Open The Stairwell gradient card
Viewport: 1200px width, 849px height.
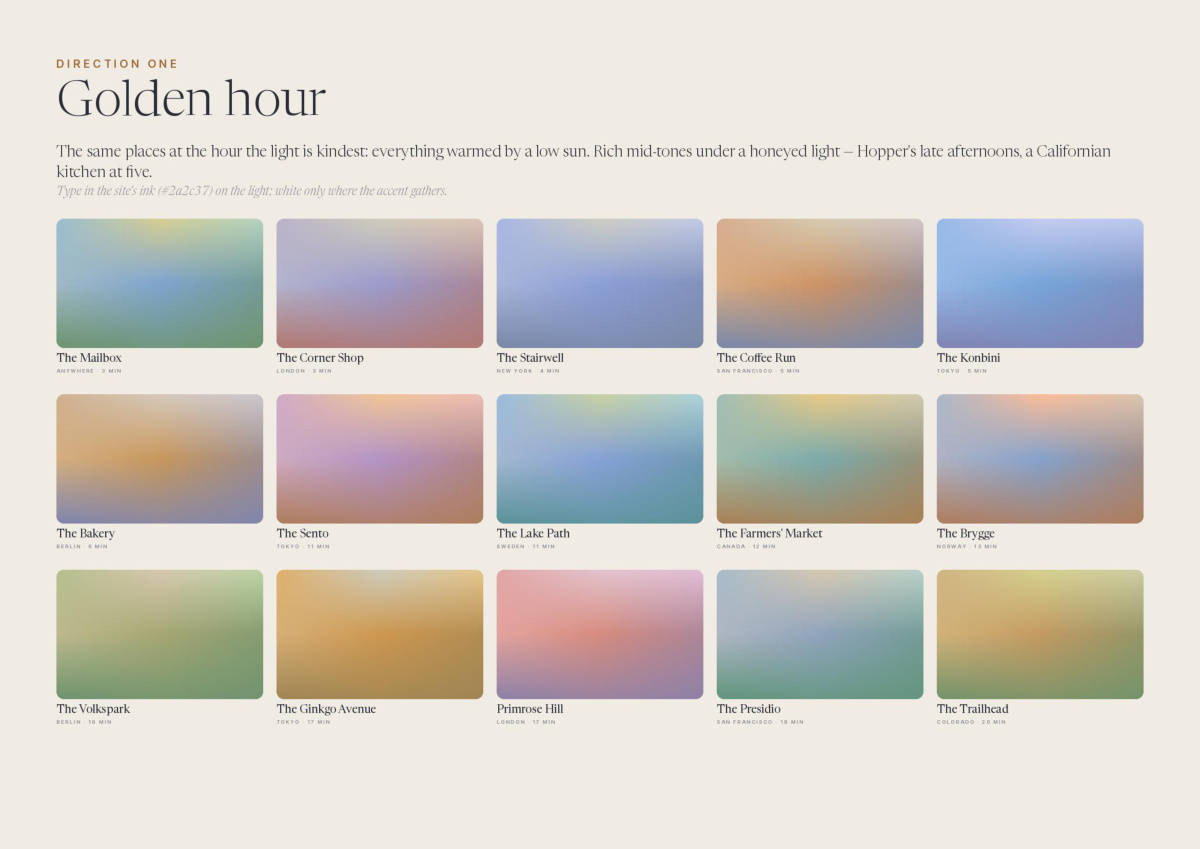point(600,283)
